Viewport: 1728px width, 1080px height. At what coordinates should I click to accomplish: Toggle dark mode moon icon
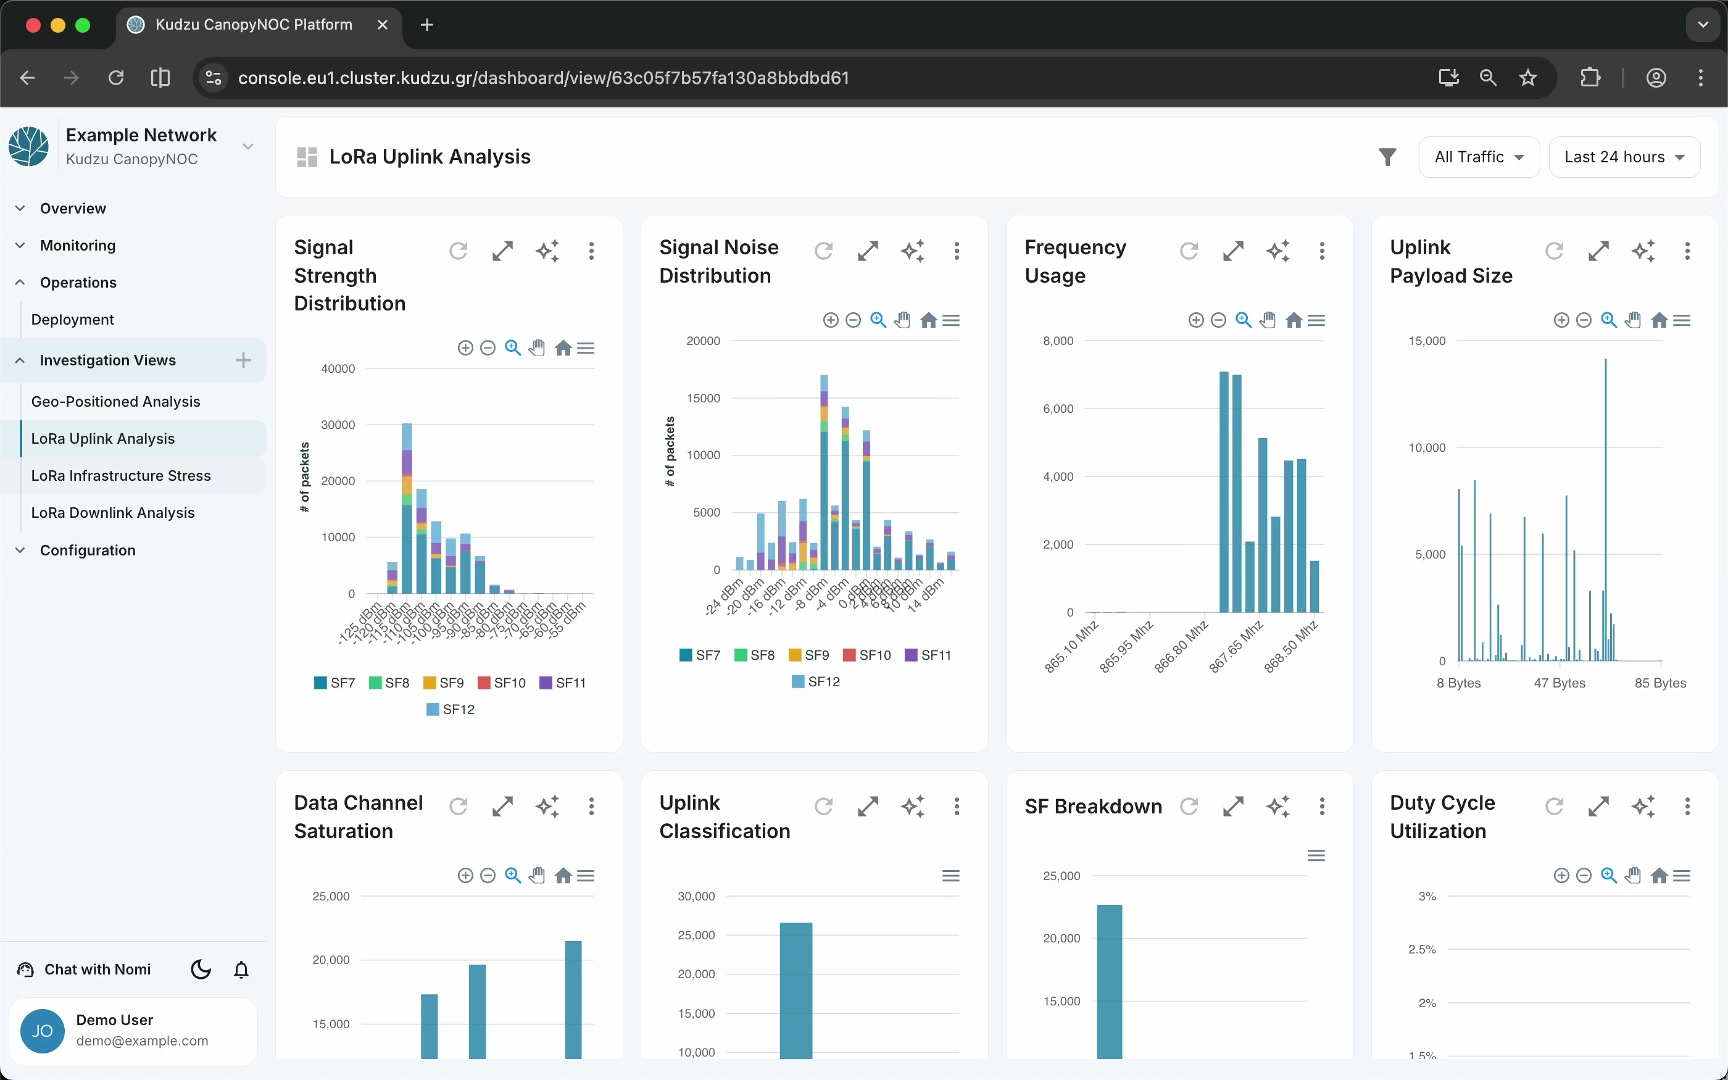point(201,969)
